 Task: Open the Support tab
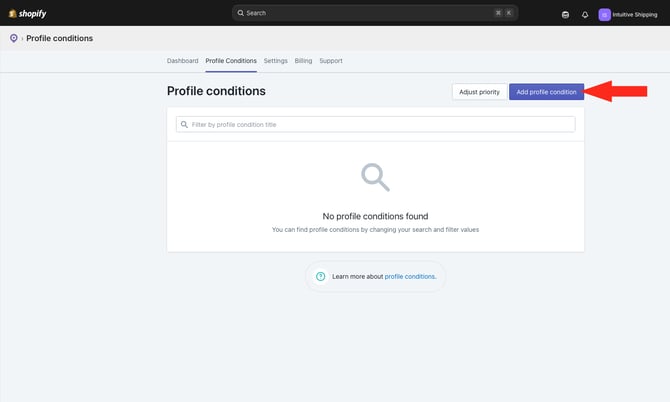331,61
